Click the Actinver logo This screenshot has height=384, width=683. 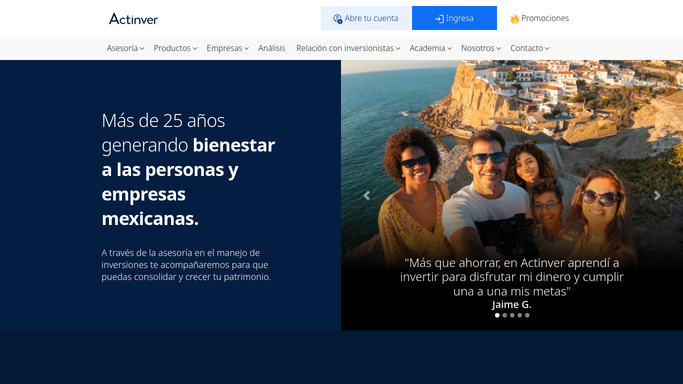click(x=133, y=19)
